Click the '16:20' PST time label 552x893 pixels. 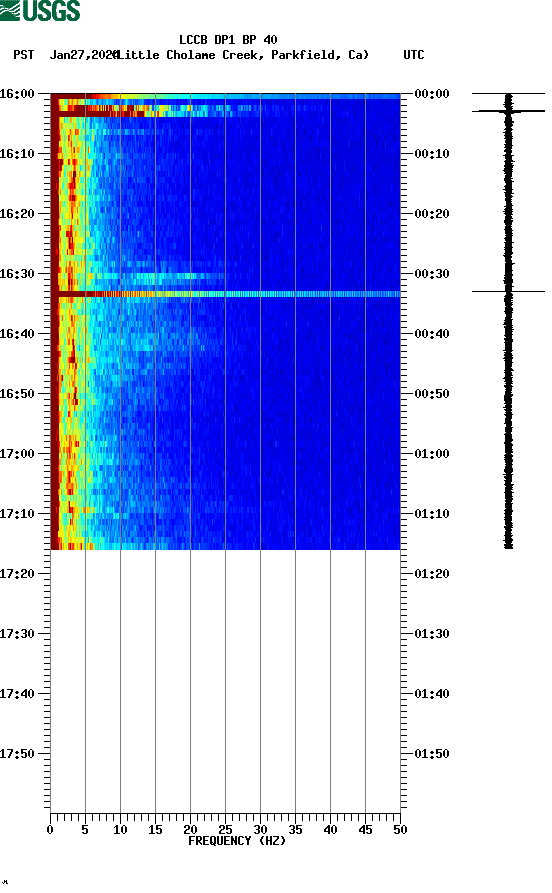pos(17,214)
